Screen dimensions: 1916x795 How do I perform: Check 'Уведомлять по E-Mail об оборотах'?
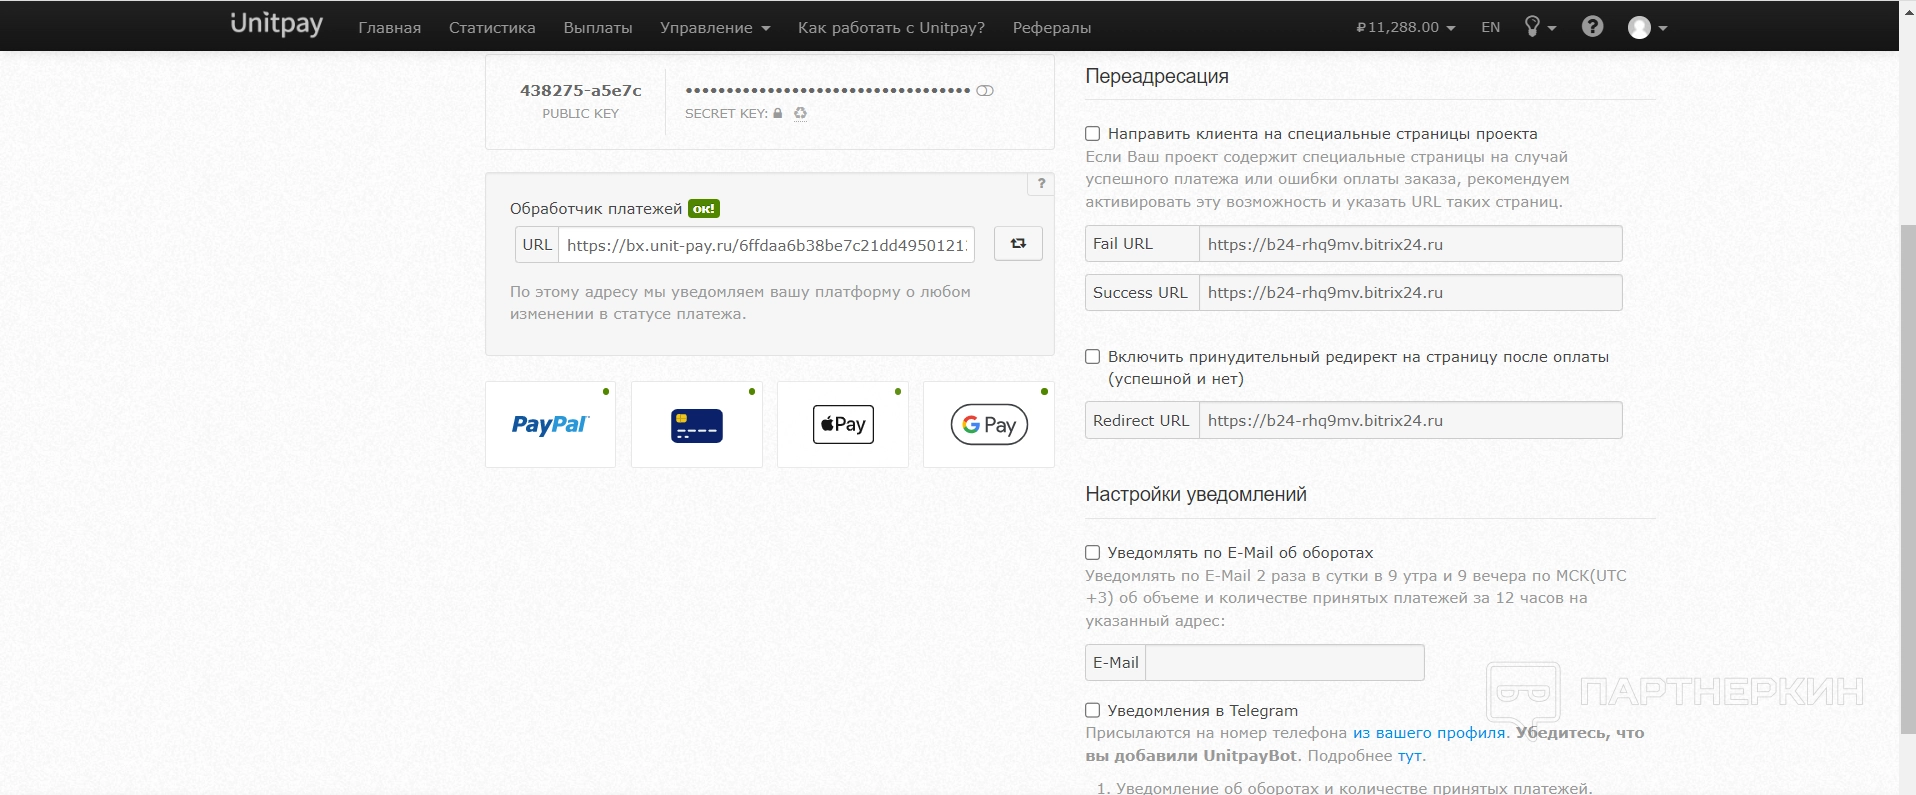tap(1093, 553)
